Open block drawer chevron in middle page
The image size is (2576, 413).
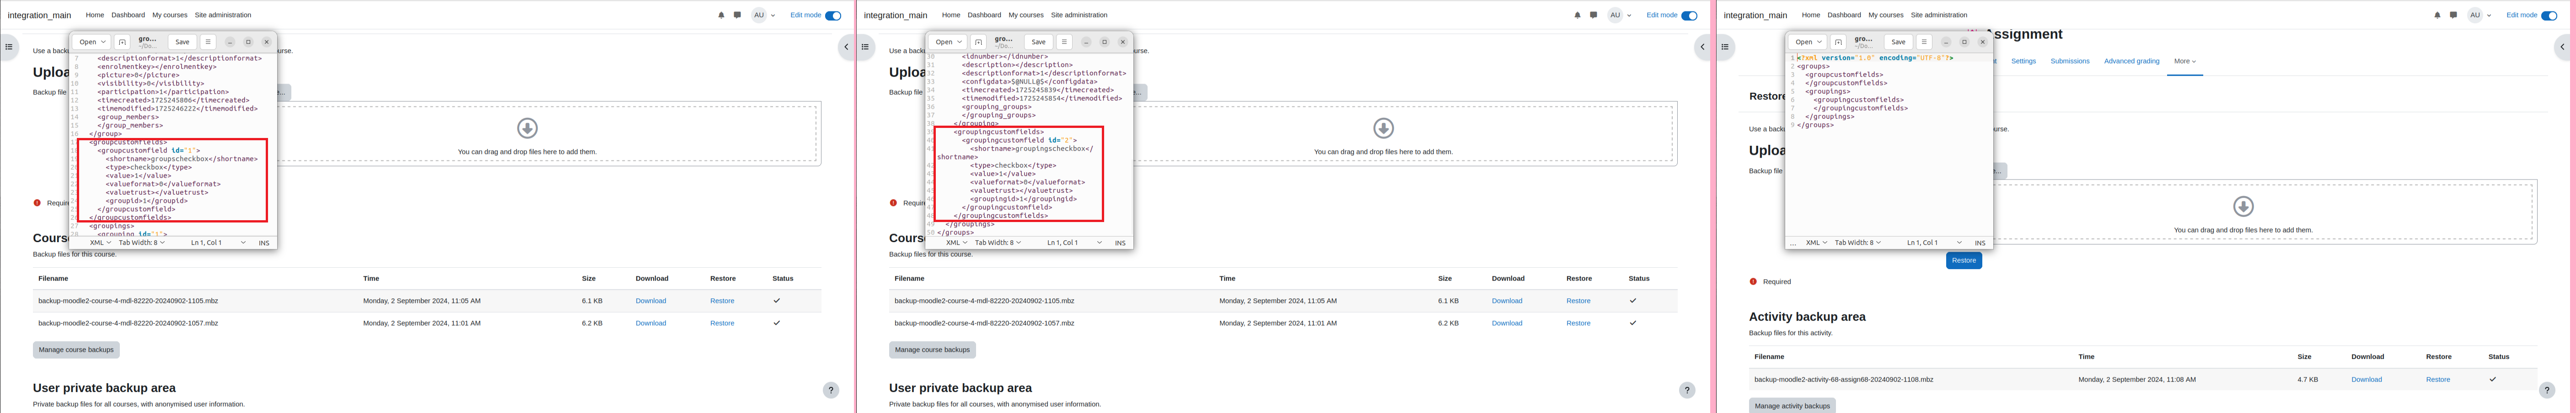pyautogui.click(x=1702, y=47)
